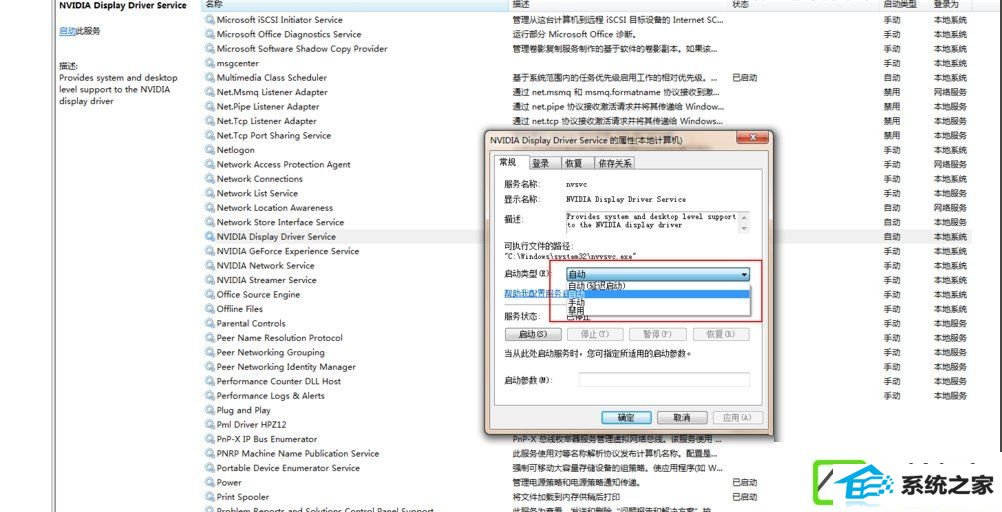Click the 启动 link in the left panel
Viewport: 1002px width, 512px height.
coord(66,31)
